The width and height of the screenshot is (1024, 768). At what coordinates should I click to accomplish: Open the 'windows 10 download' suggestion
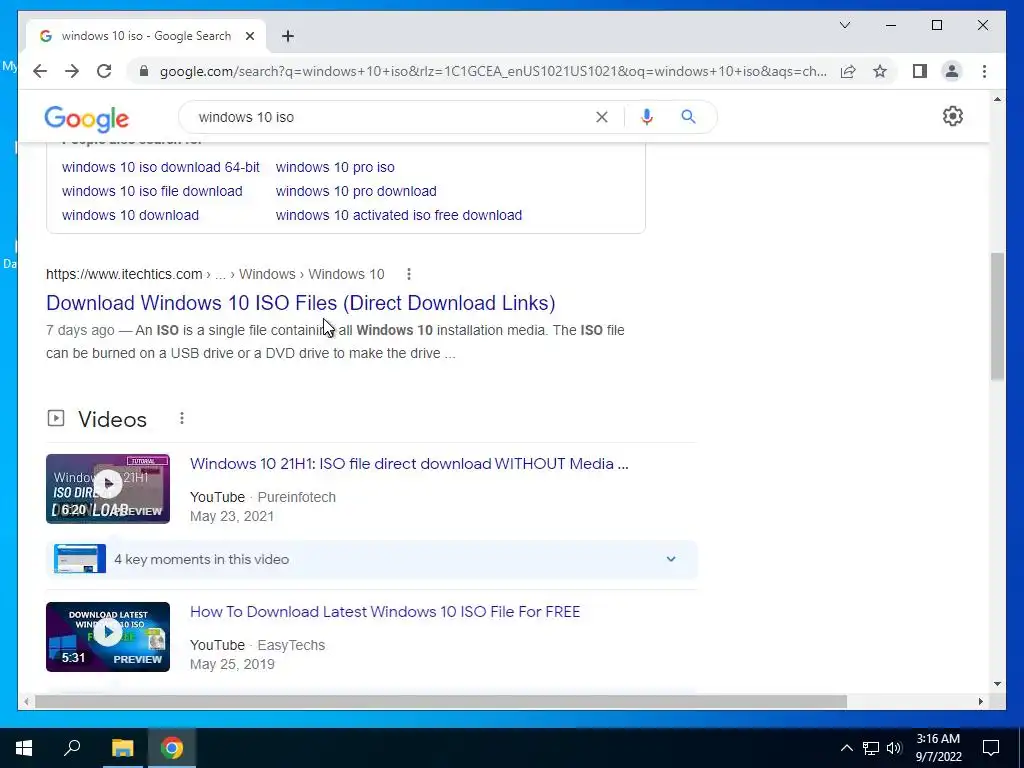[x=131, y=215]
